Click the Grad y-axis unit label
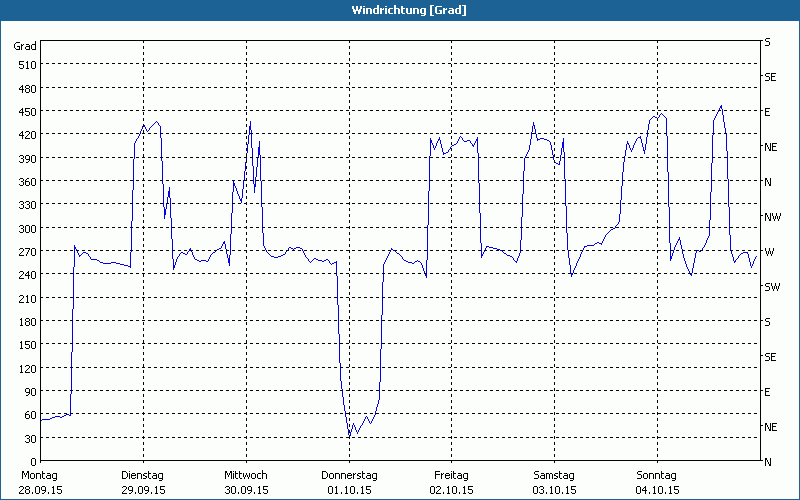Image resolution: width=800 pixels, height=500 pixels. [x=25, y=46]
